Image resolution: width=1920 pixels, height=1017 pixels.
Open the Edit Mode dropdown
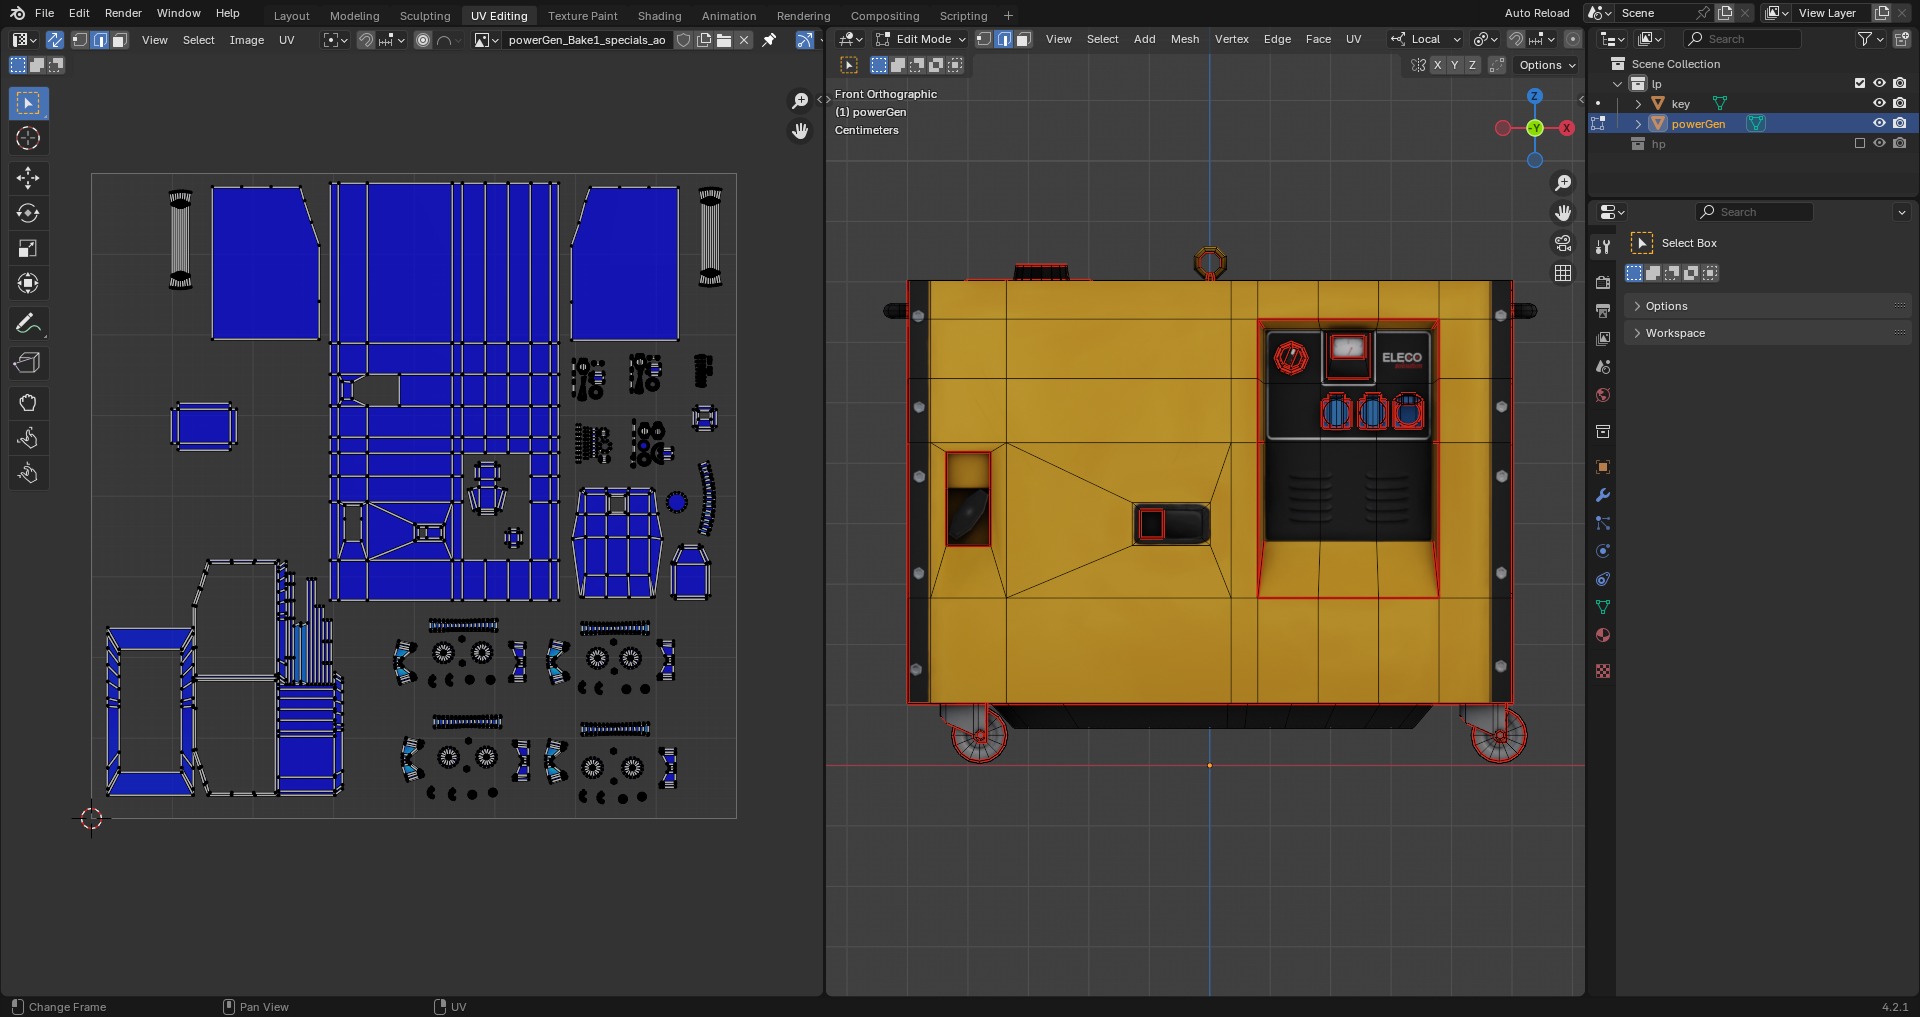920,39
